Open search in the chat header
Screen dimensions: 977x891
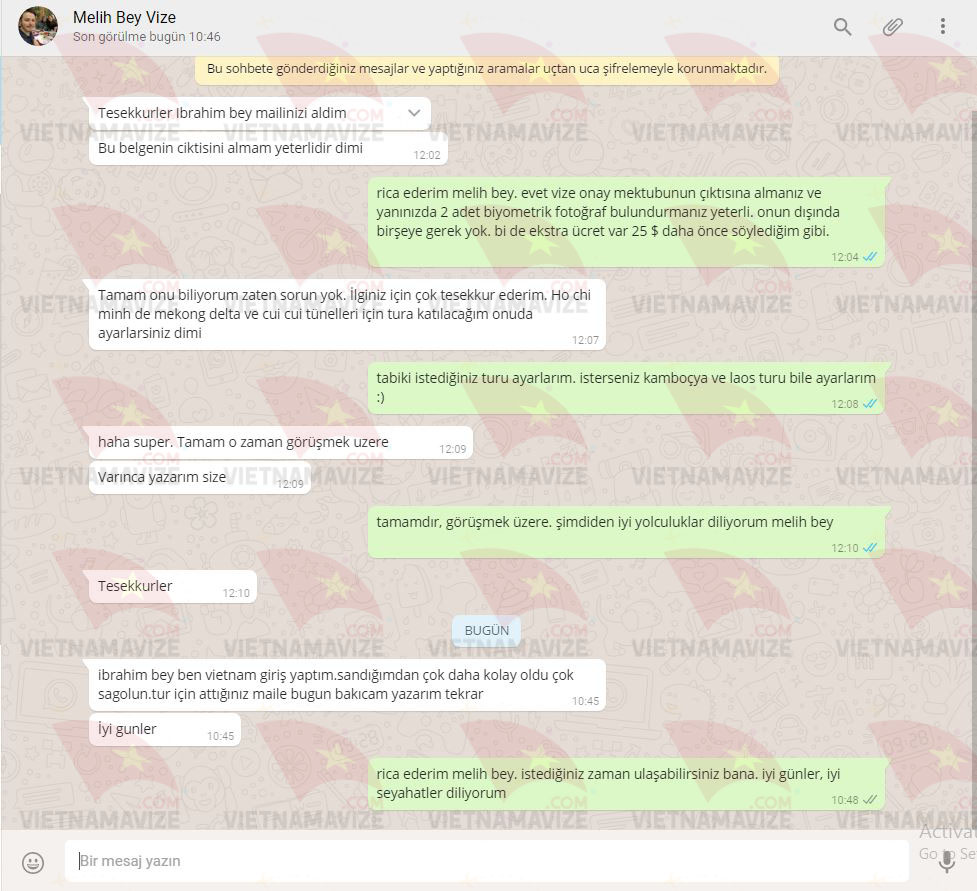coord(842,27)
